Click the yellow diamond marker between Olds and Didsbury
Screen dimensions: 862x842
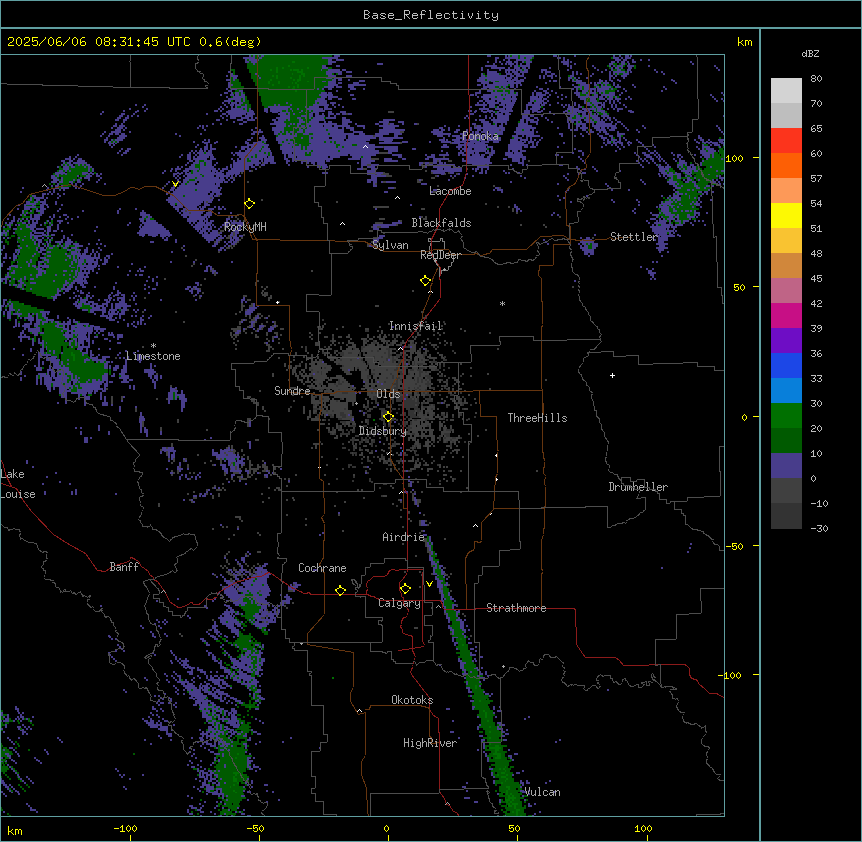(388, 417)
